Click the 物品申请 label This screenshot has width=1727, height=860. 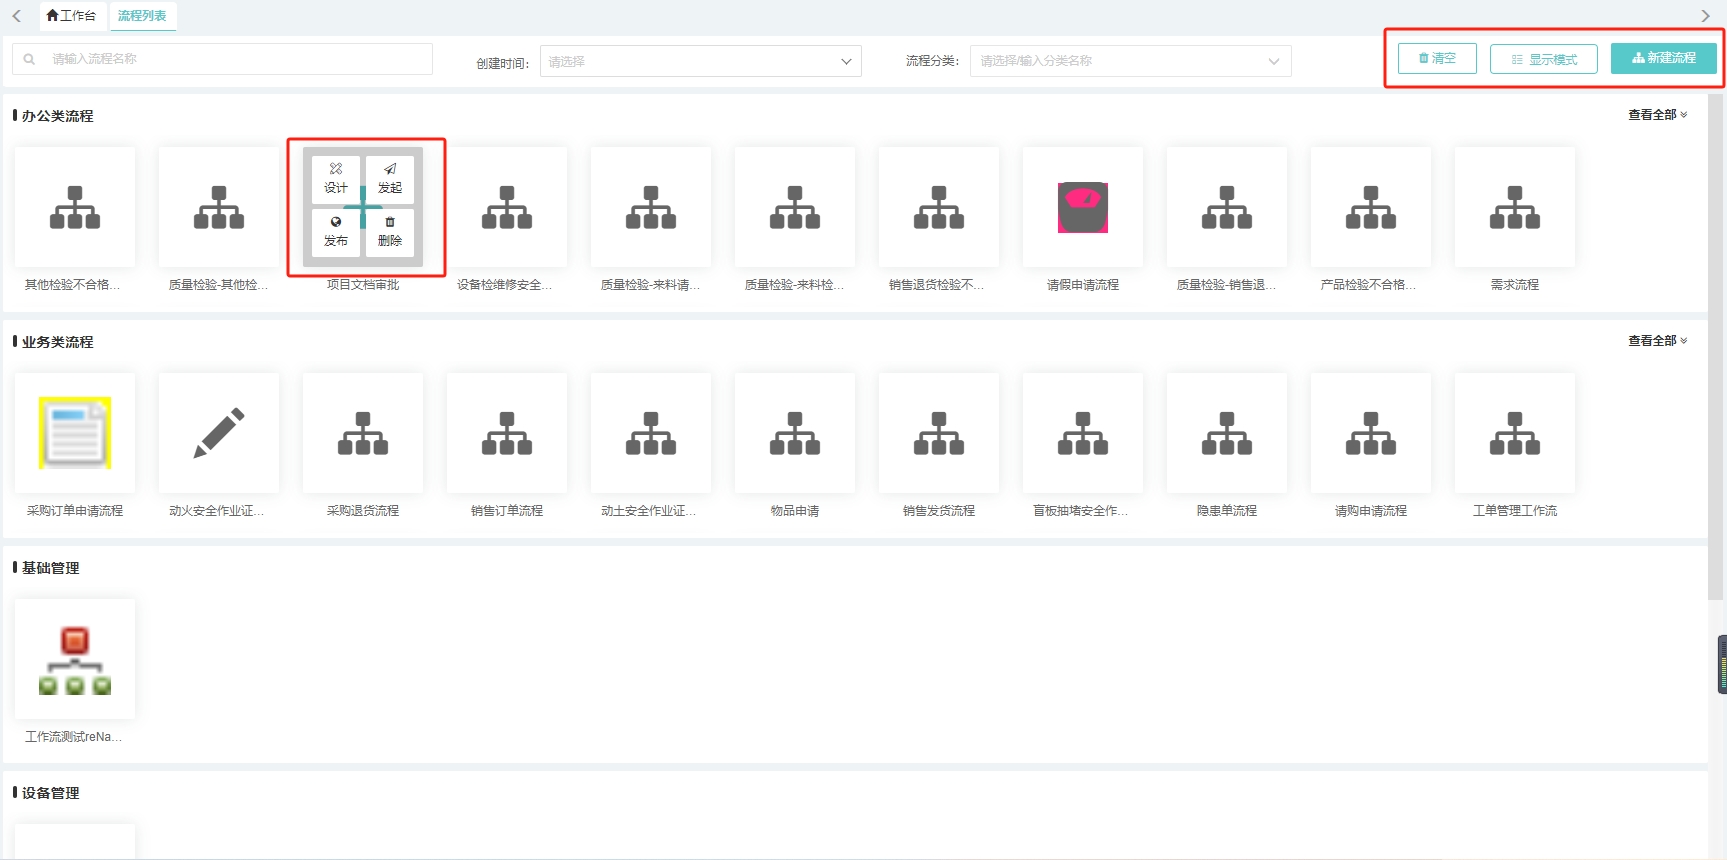click(x=795, y=511)
